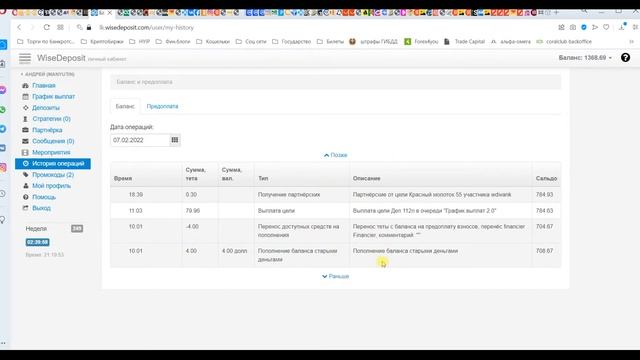This screenshot has height=360, width=640.
Task: Open Instagram in the Opera sidebar
Action: (3, 167)
